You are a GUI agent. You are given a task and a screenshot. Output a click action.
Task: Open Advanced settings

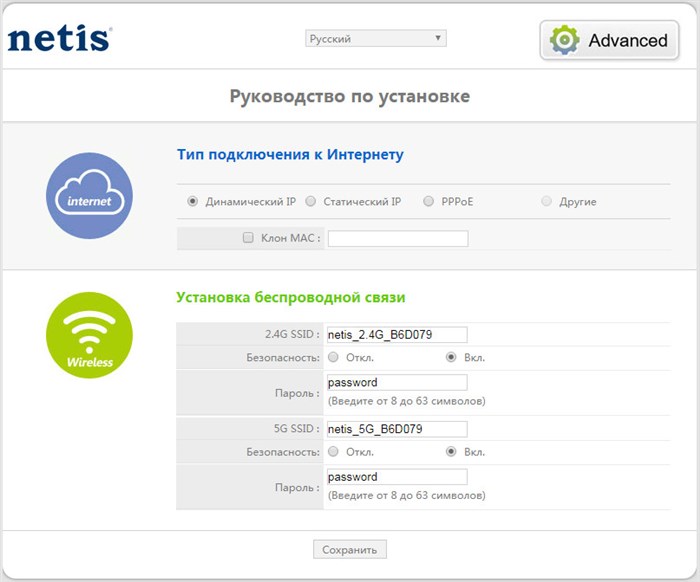pyautogui.click(x=609, y=40)
